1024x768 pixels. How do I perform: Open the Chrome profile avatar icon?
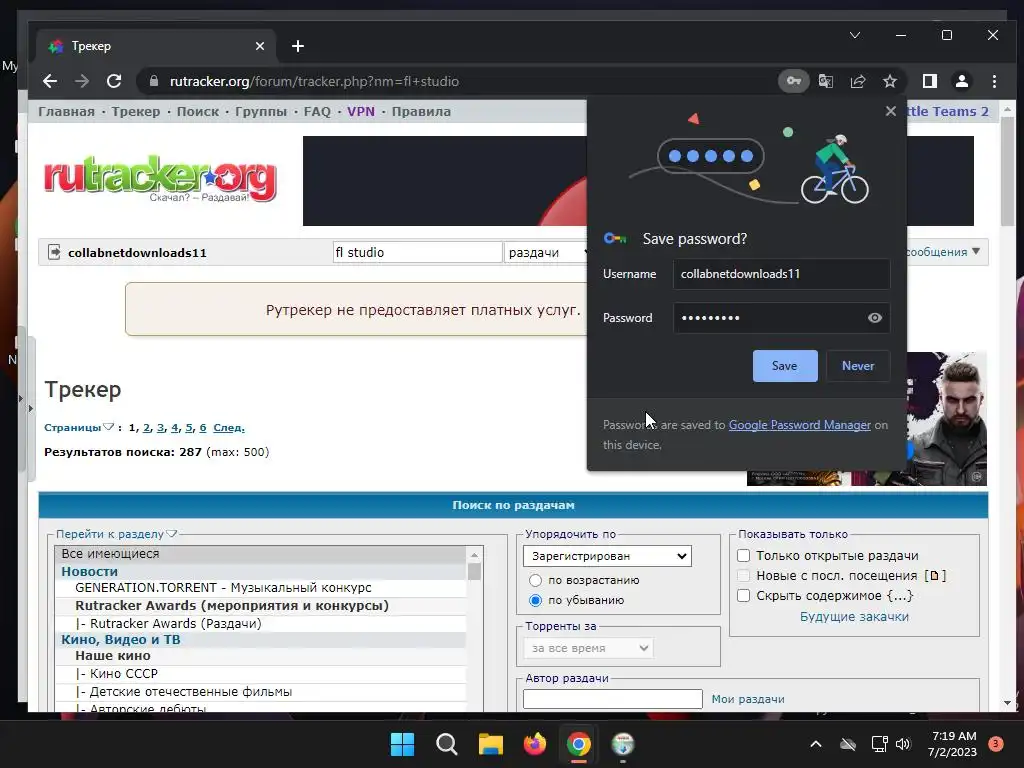pyautogui.click(x=961, y=81)
